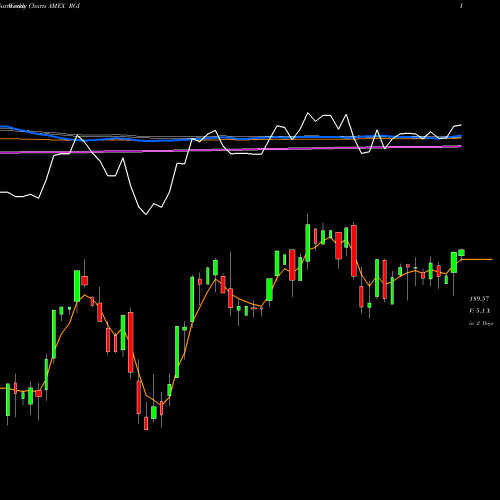This screenshot has width=500, height=500.
Task: Click the price value 189.57
Action: (x=480, y=299)
